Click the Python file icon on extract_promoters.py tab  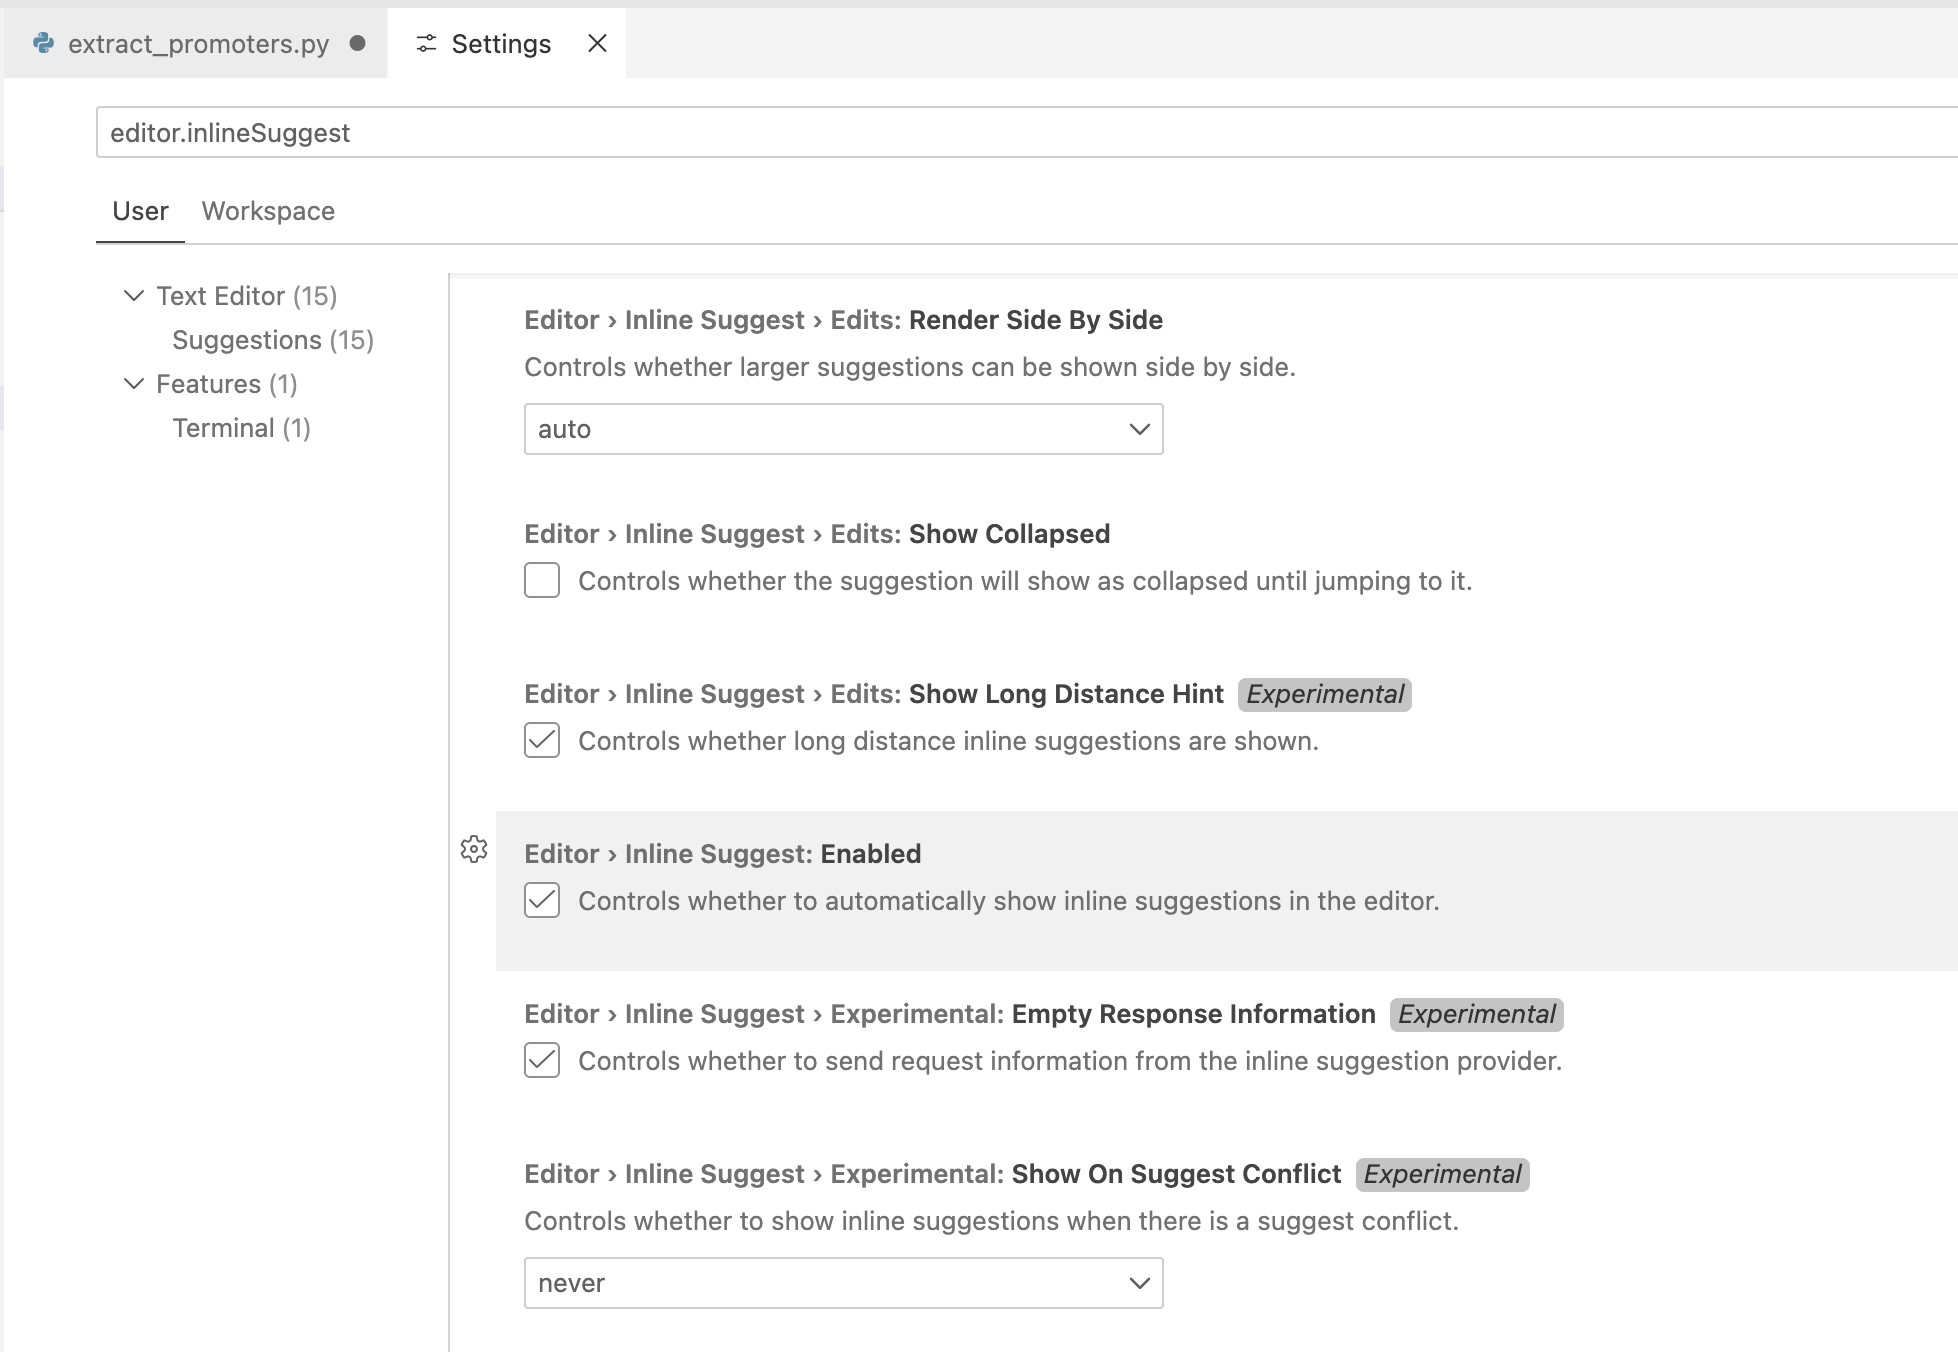coord(43,43)
